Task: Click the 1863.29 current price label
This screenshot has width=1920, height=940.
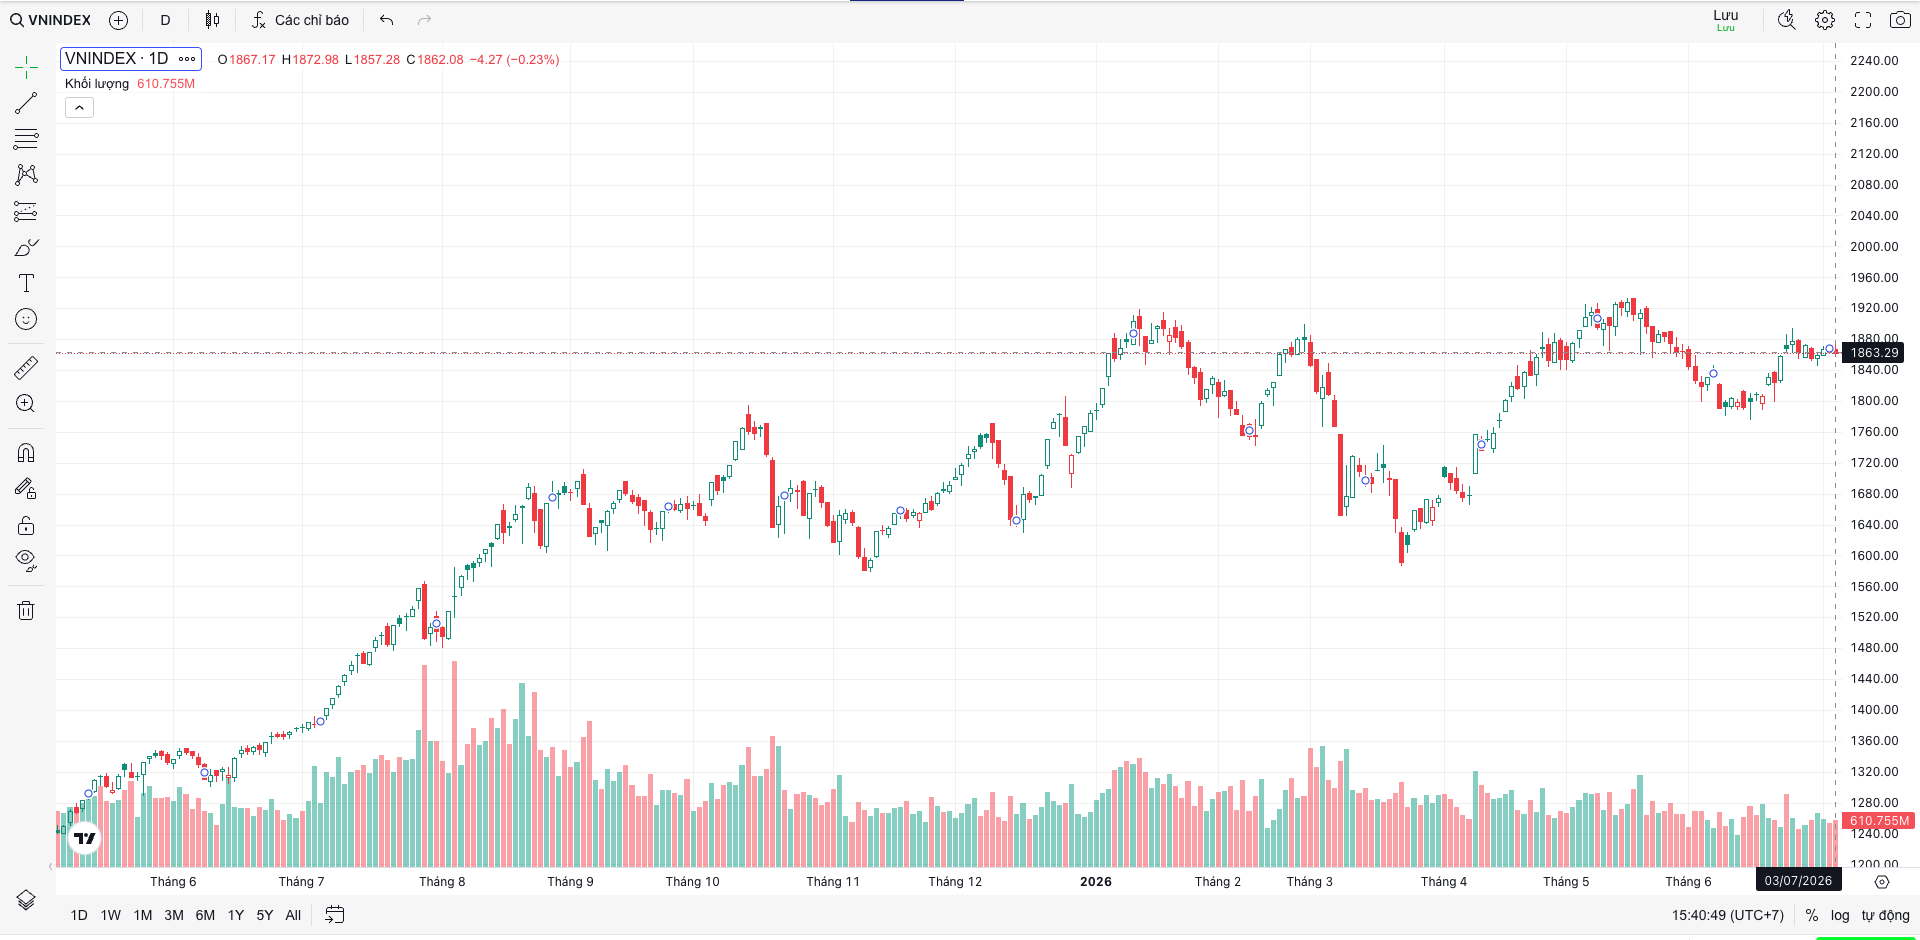Action: click(x=1873, y=352)
